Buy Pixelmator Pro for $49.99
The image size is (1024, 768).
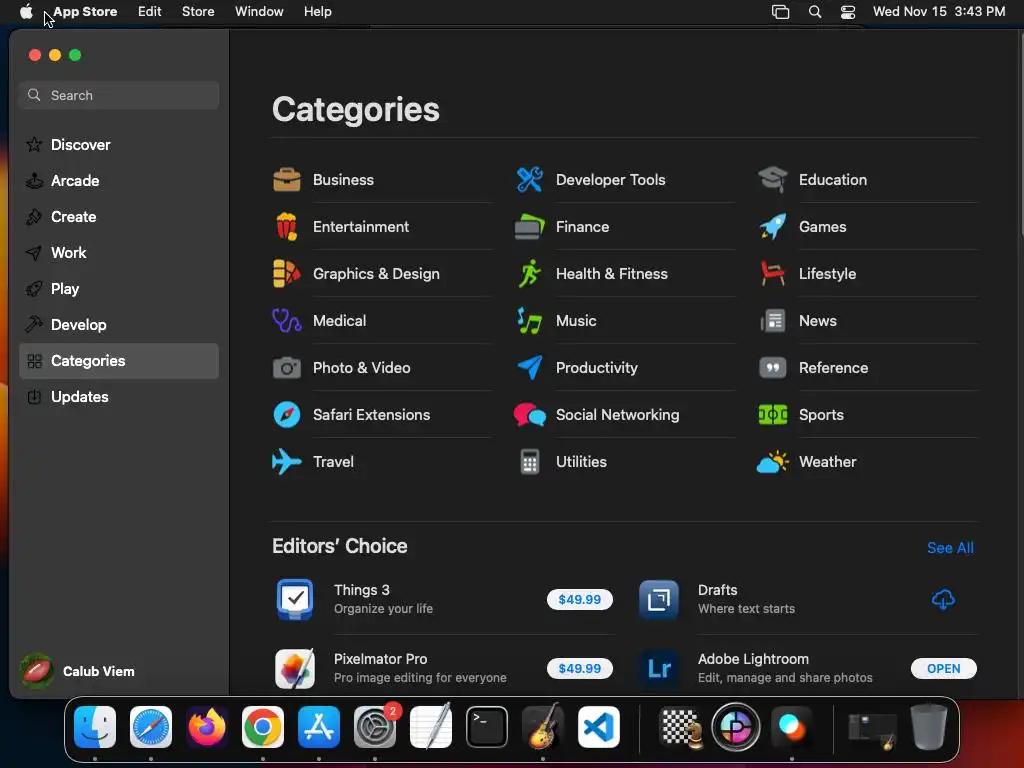(580, 669)
